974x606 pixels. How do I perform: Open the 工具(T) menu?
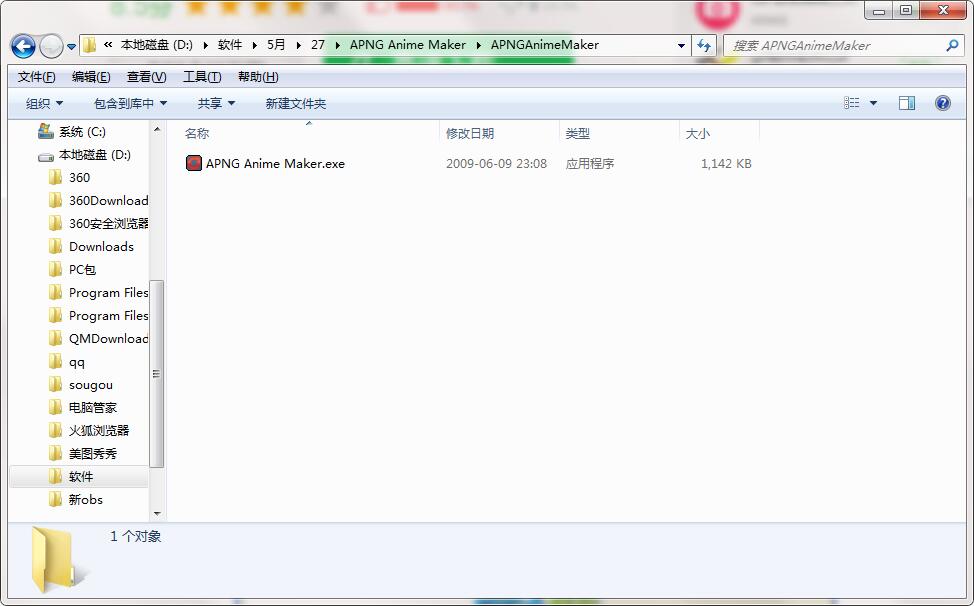(202, 77)
